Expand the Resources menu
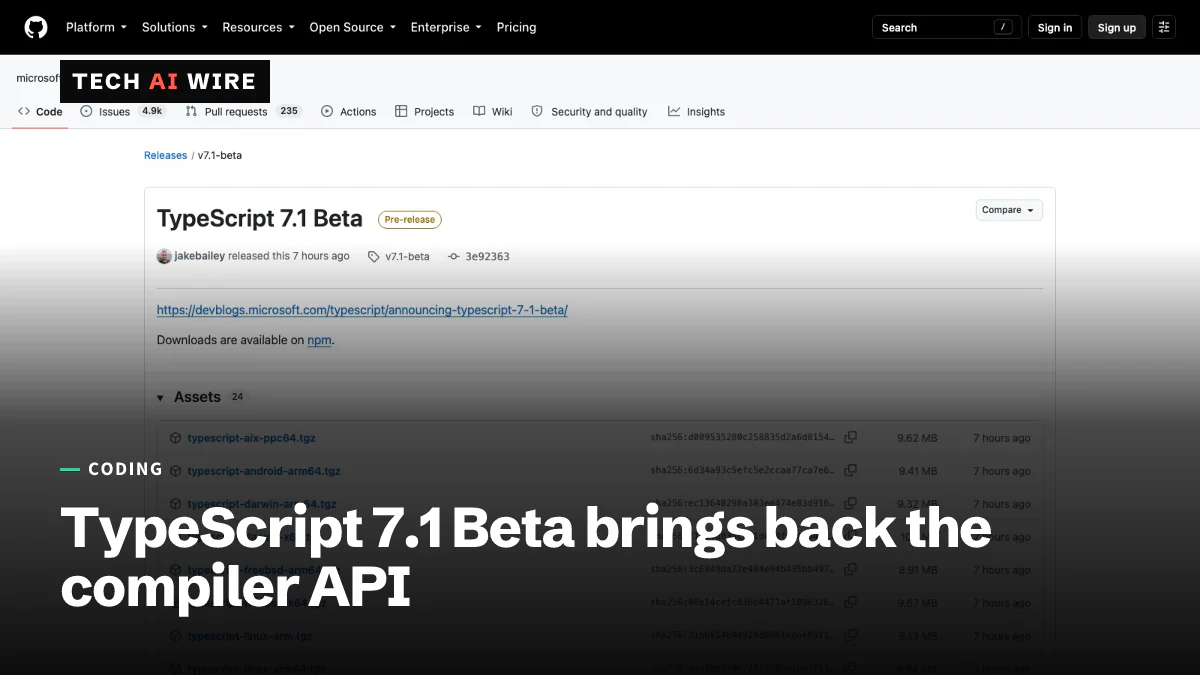1200x675 pixels. 258,27
